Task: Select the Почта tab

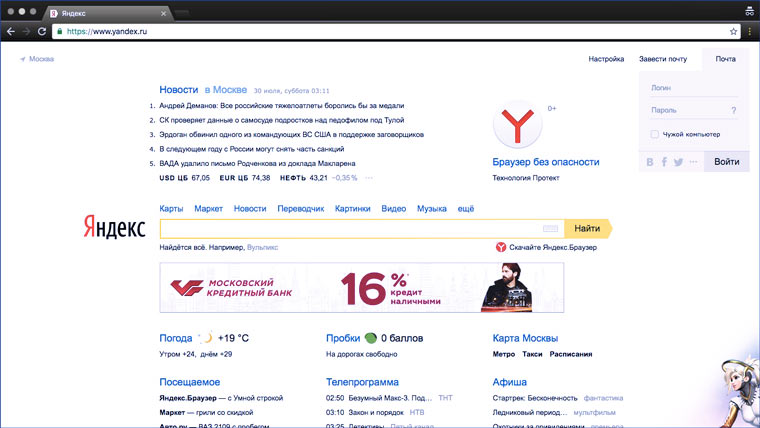Action: (726, 59)
